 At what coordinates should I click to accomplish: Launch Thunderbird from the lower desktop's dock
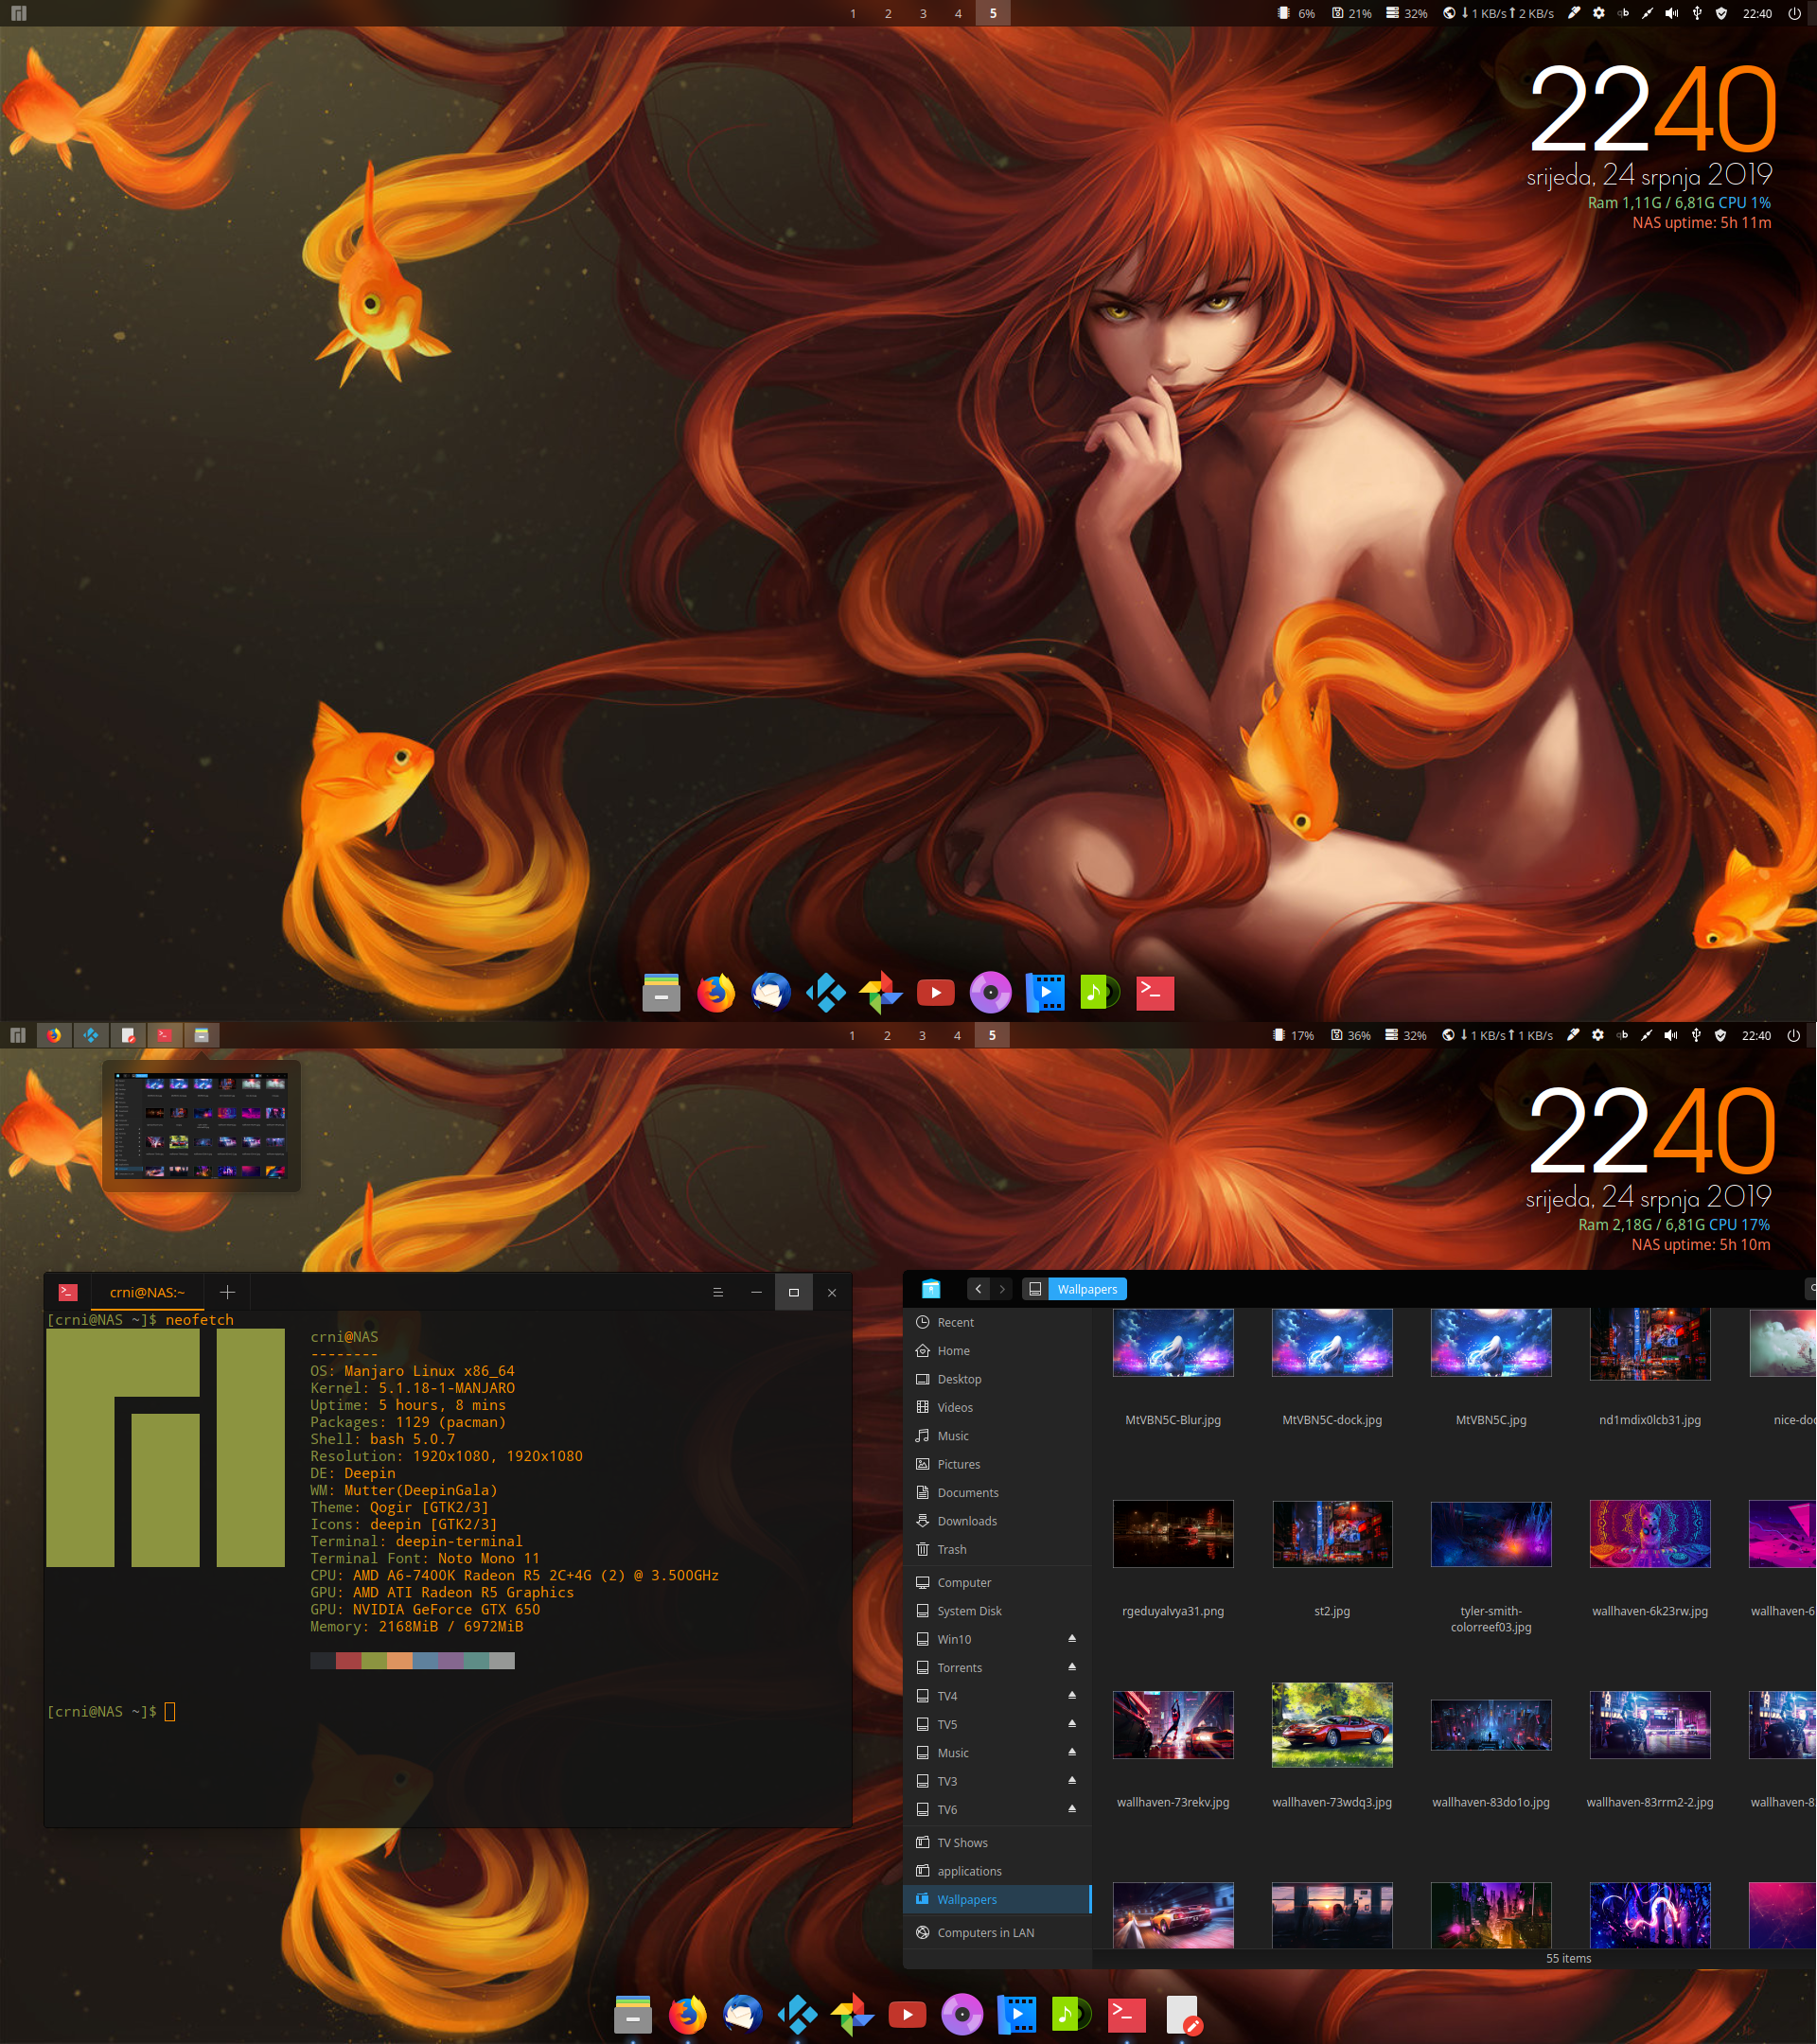tap(742, 2015)
